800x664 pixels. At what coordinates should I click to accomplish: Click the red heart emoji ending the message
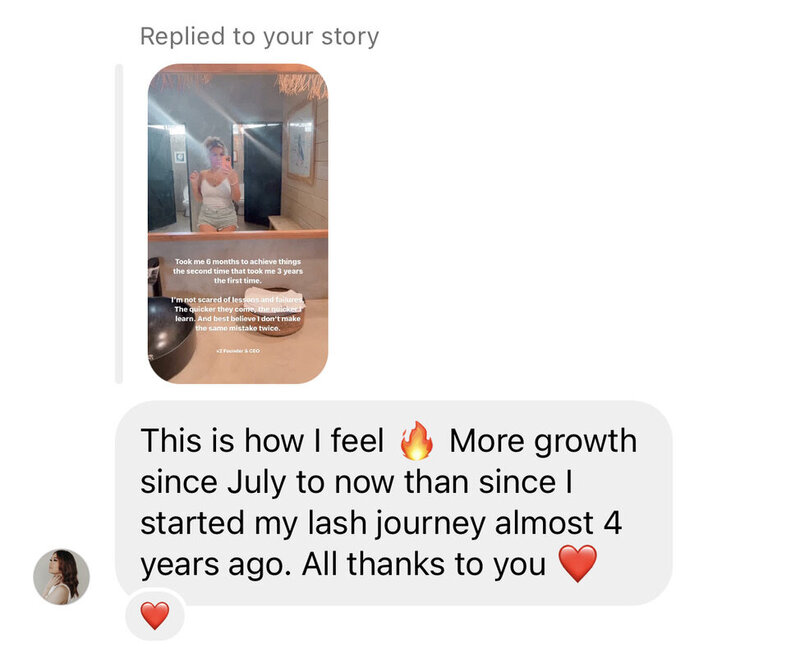(x=578, y=563)
